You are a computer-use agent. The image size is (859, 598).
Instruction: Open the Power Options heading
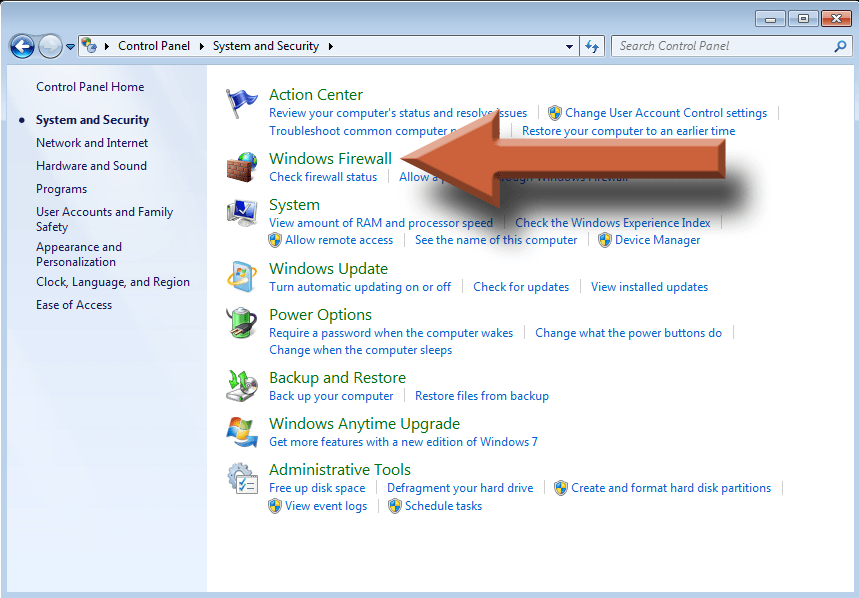pyautogui.click(x=320, y=315)
